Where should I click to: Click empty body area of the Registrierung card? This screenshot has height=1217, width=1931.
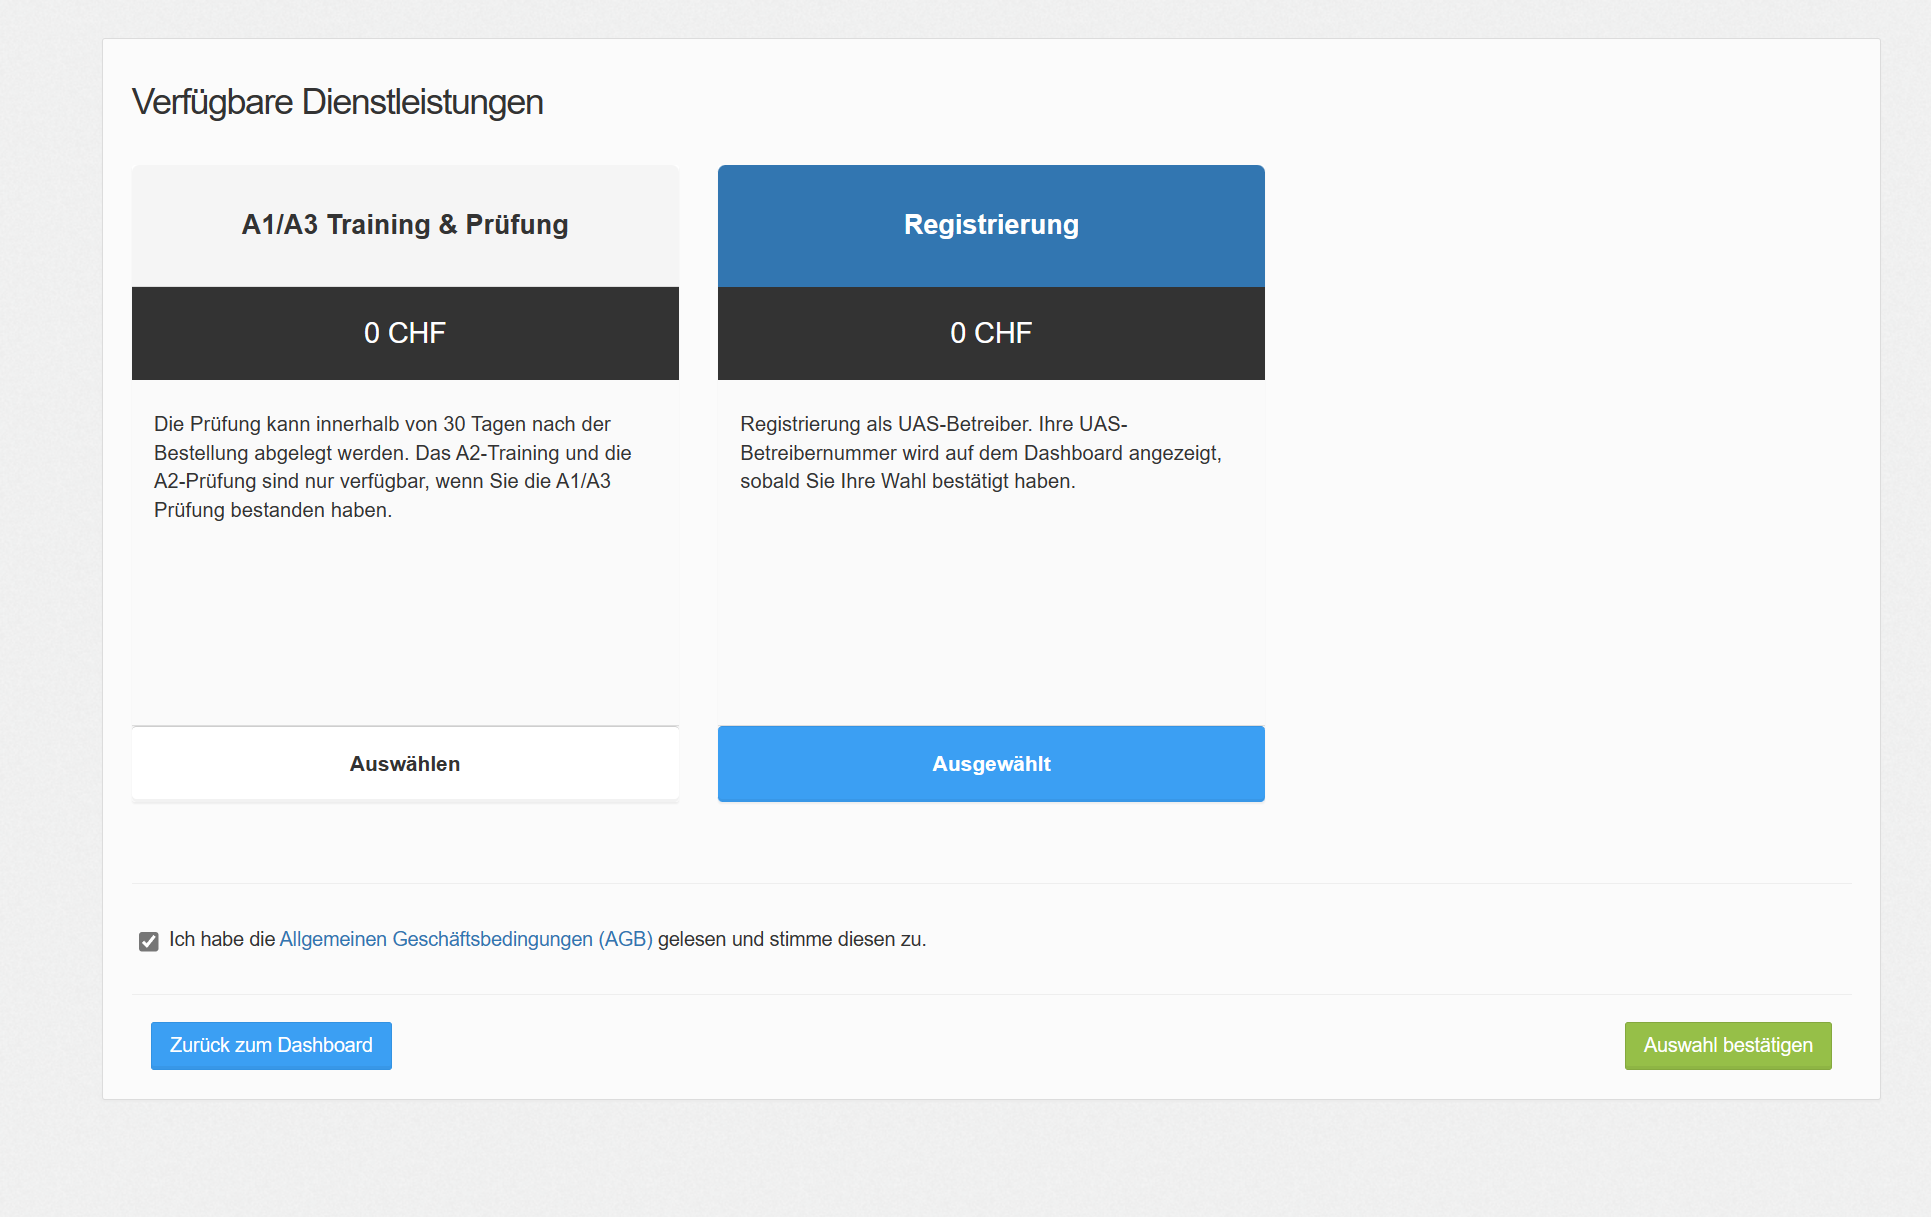991,620
